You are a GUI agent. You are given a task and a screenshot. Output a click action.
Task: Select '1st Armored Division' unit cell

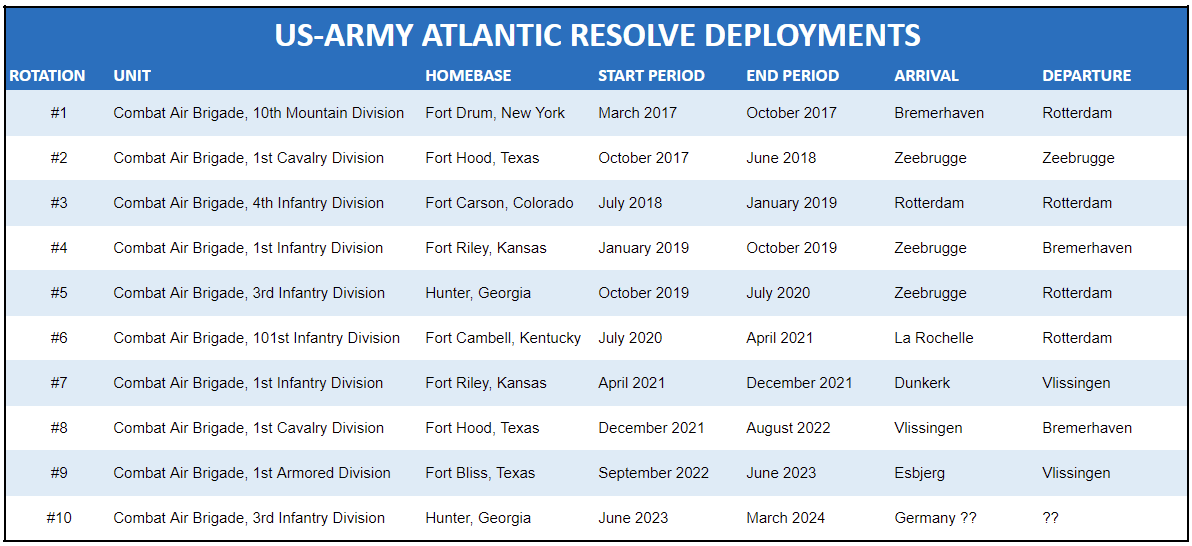coord(252,473)
